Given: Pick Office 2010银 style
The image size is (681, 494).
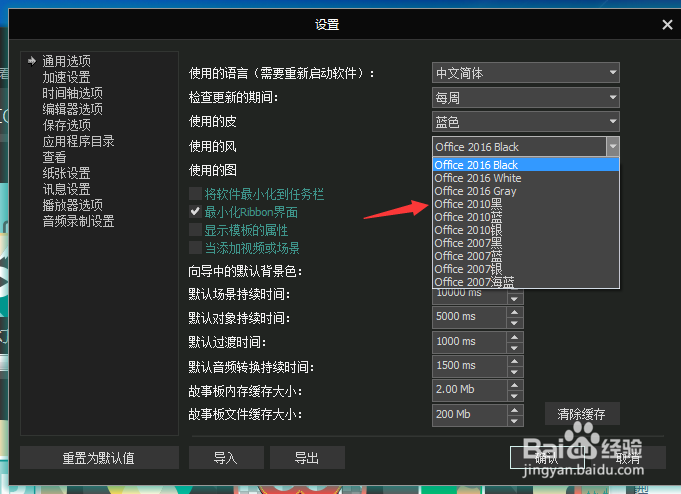Looking at the screenshot, I should coord(526,230).
